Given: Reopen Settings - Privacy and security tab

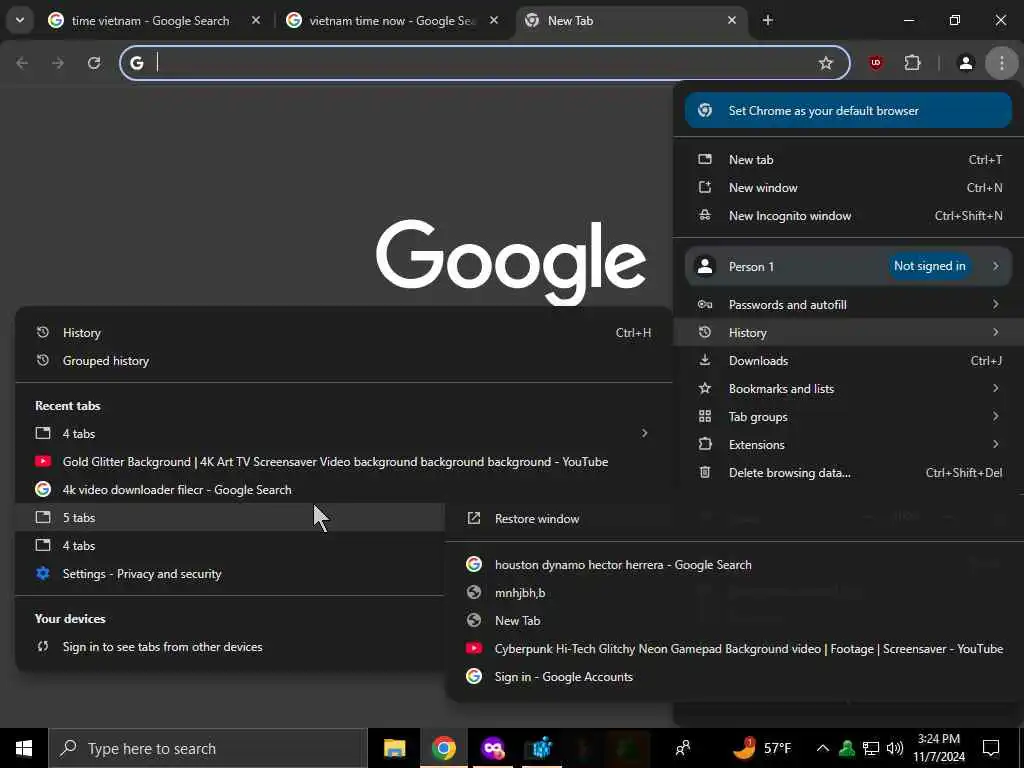Looking at the screenshot, I should [230, 574].
